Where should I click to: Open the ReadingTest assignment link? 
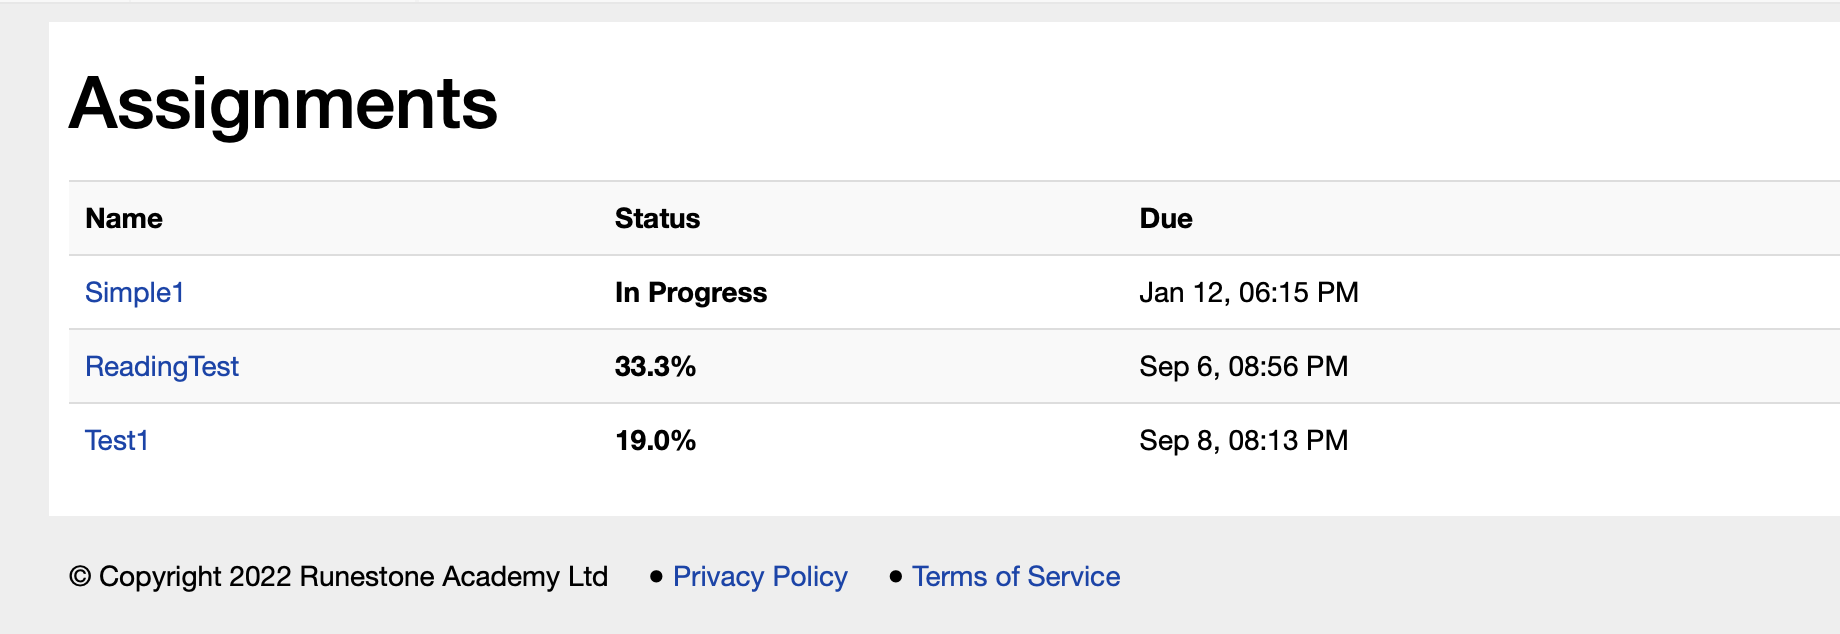[162, 366]
